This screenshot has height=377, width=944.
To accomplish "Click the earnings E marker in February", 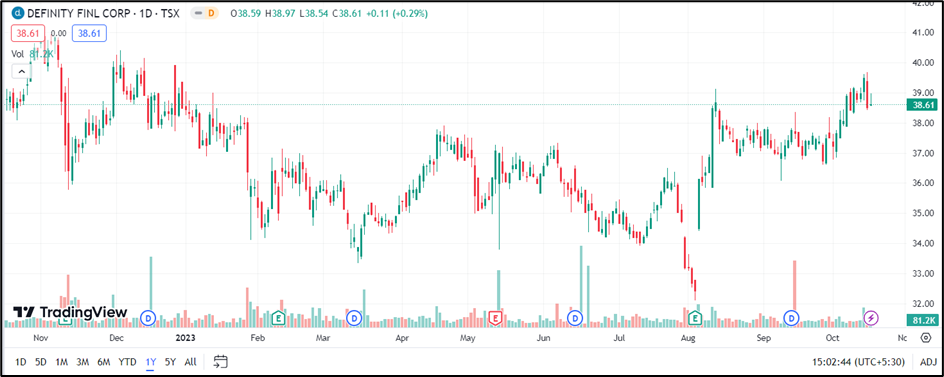I will [x=278, y=317].
